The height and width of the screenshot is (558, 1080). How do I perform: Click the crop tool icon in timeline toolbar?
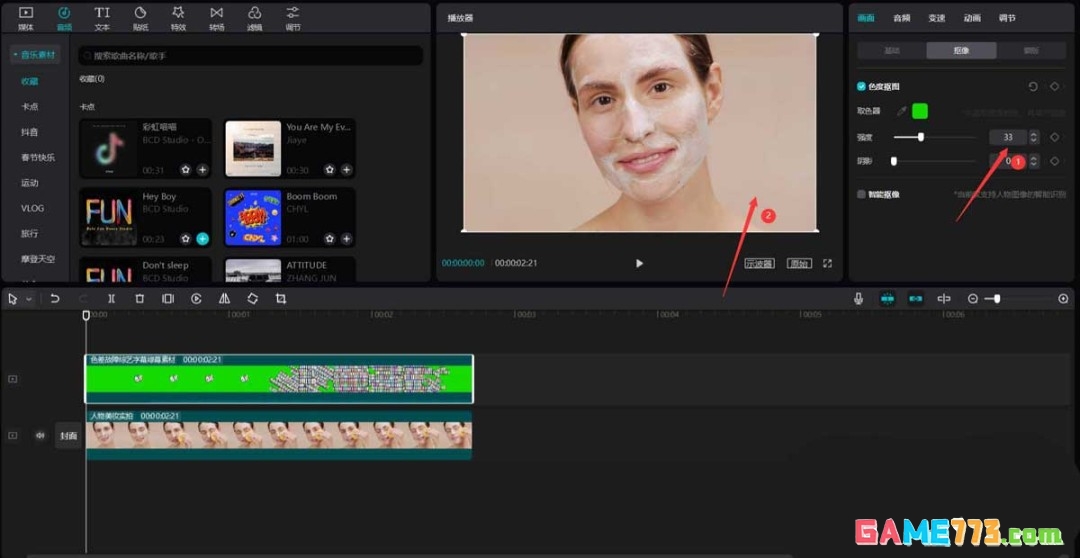281,299
